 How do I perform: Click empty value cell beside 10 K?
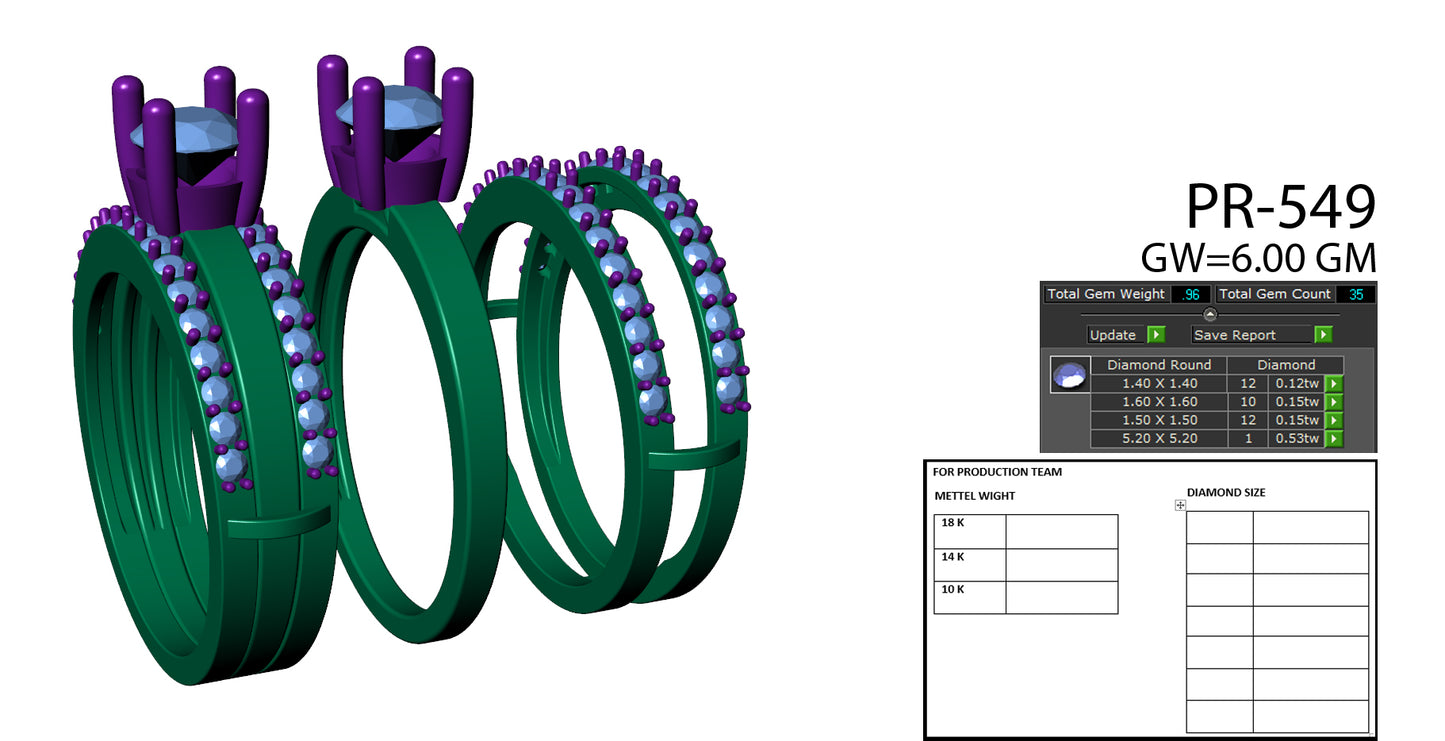pyautogui.click(x=1062, y=597)
